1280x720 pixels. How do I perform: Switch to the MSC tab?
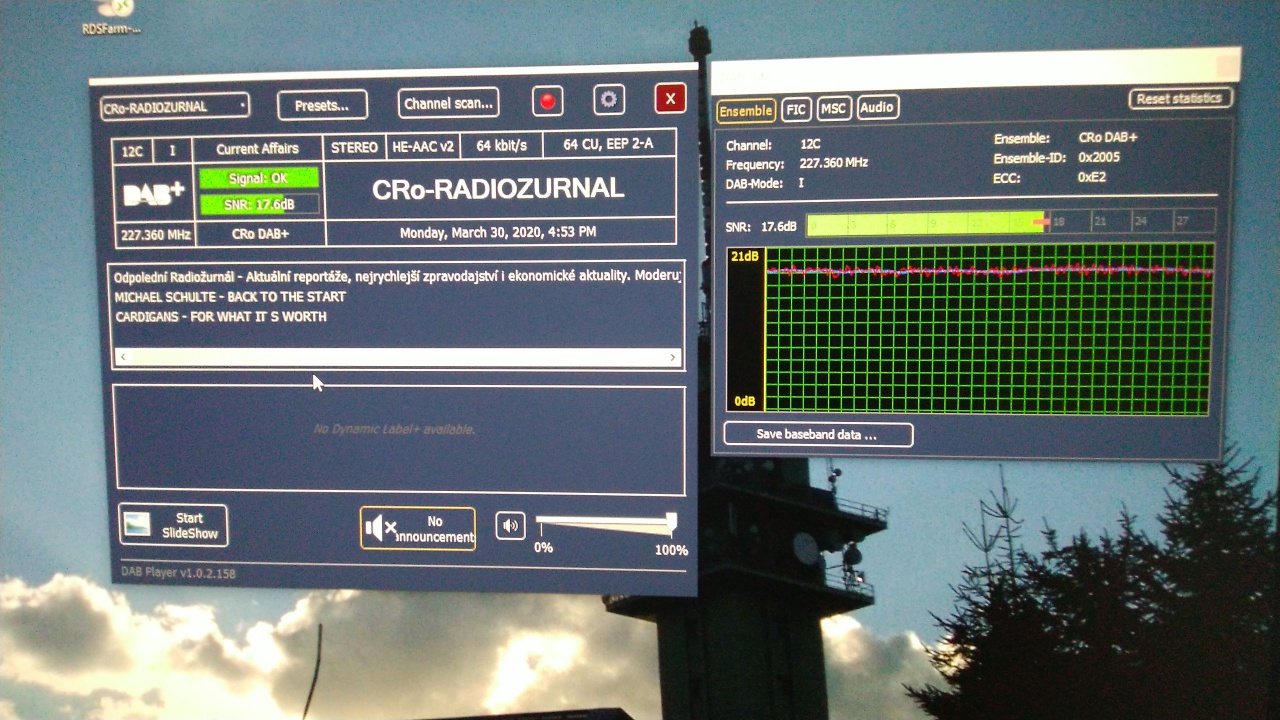[x=833, y=108]
